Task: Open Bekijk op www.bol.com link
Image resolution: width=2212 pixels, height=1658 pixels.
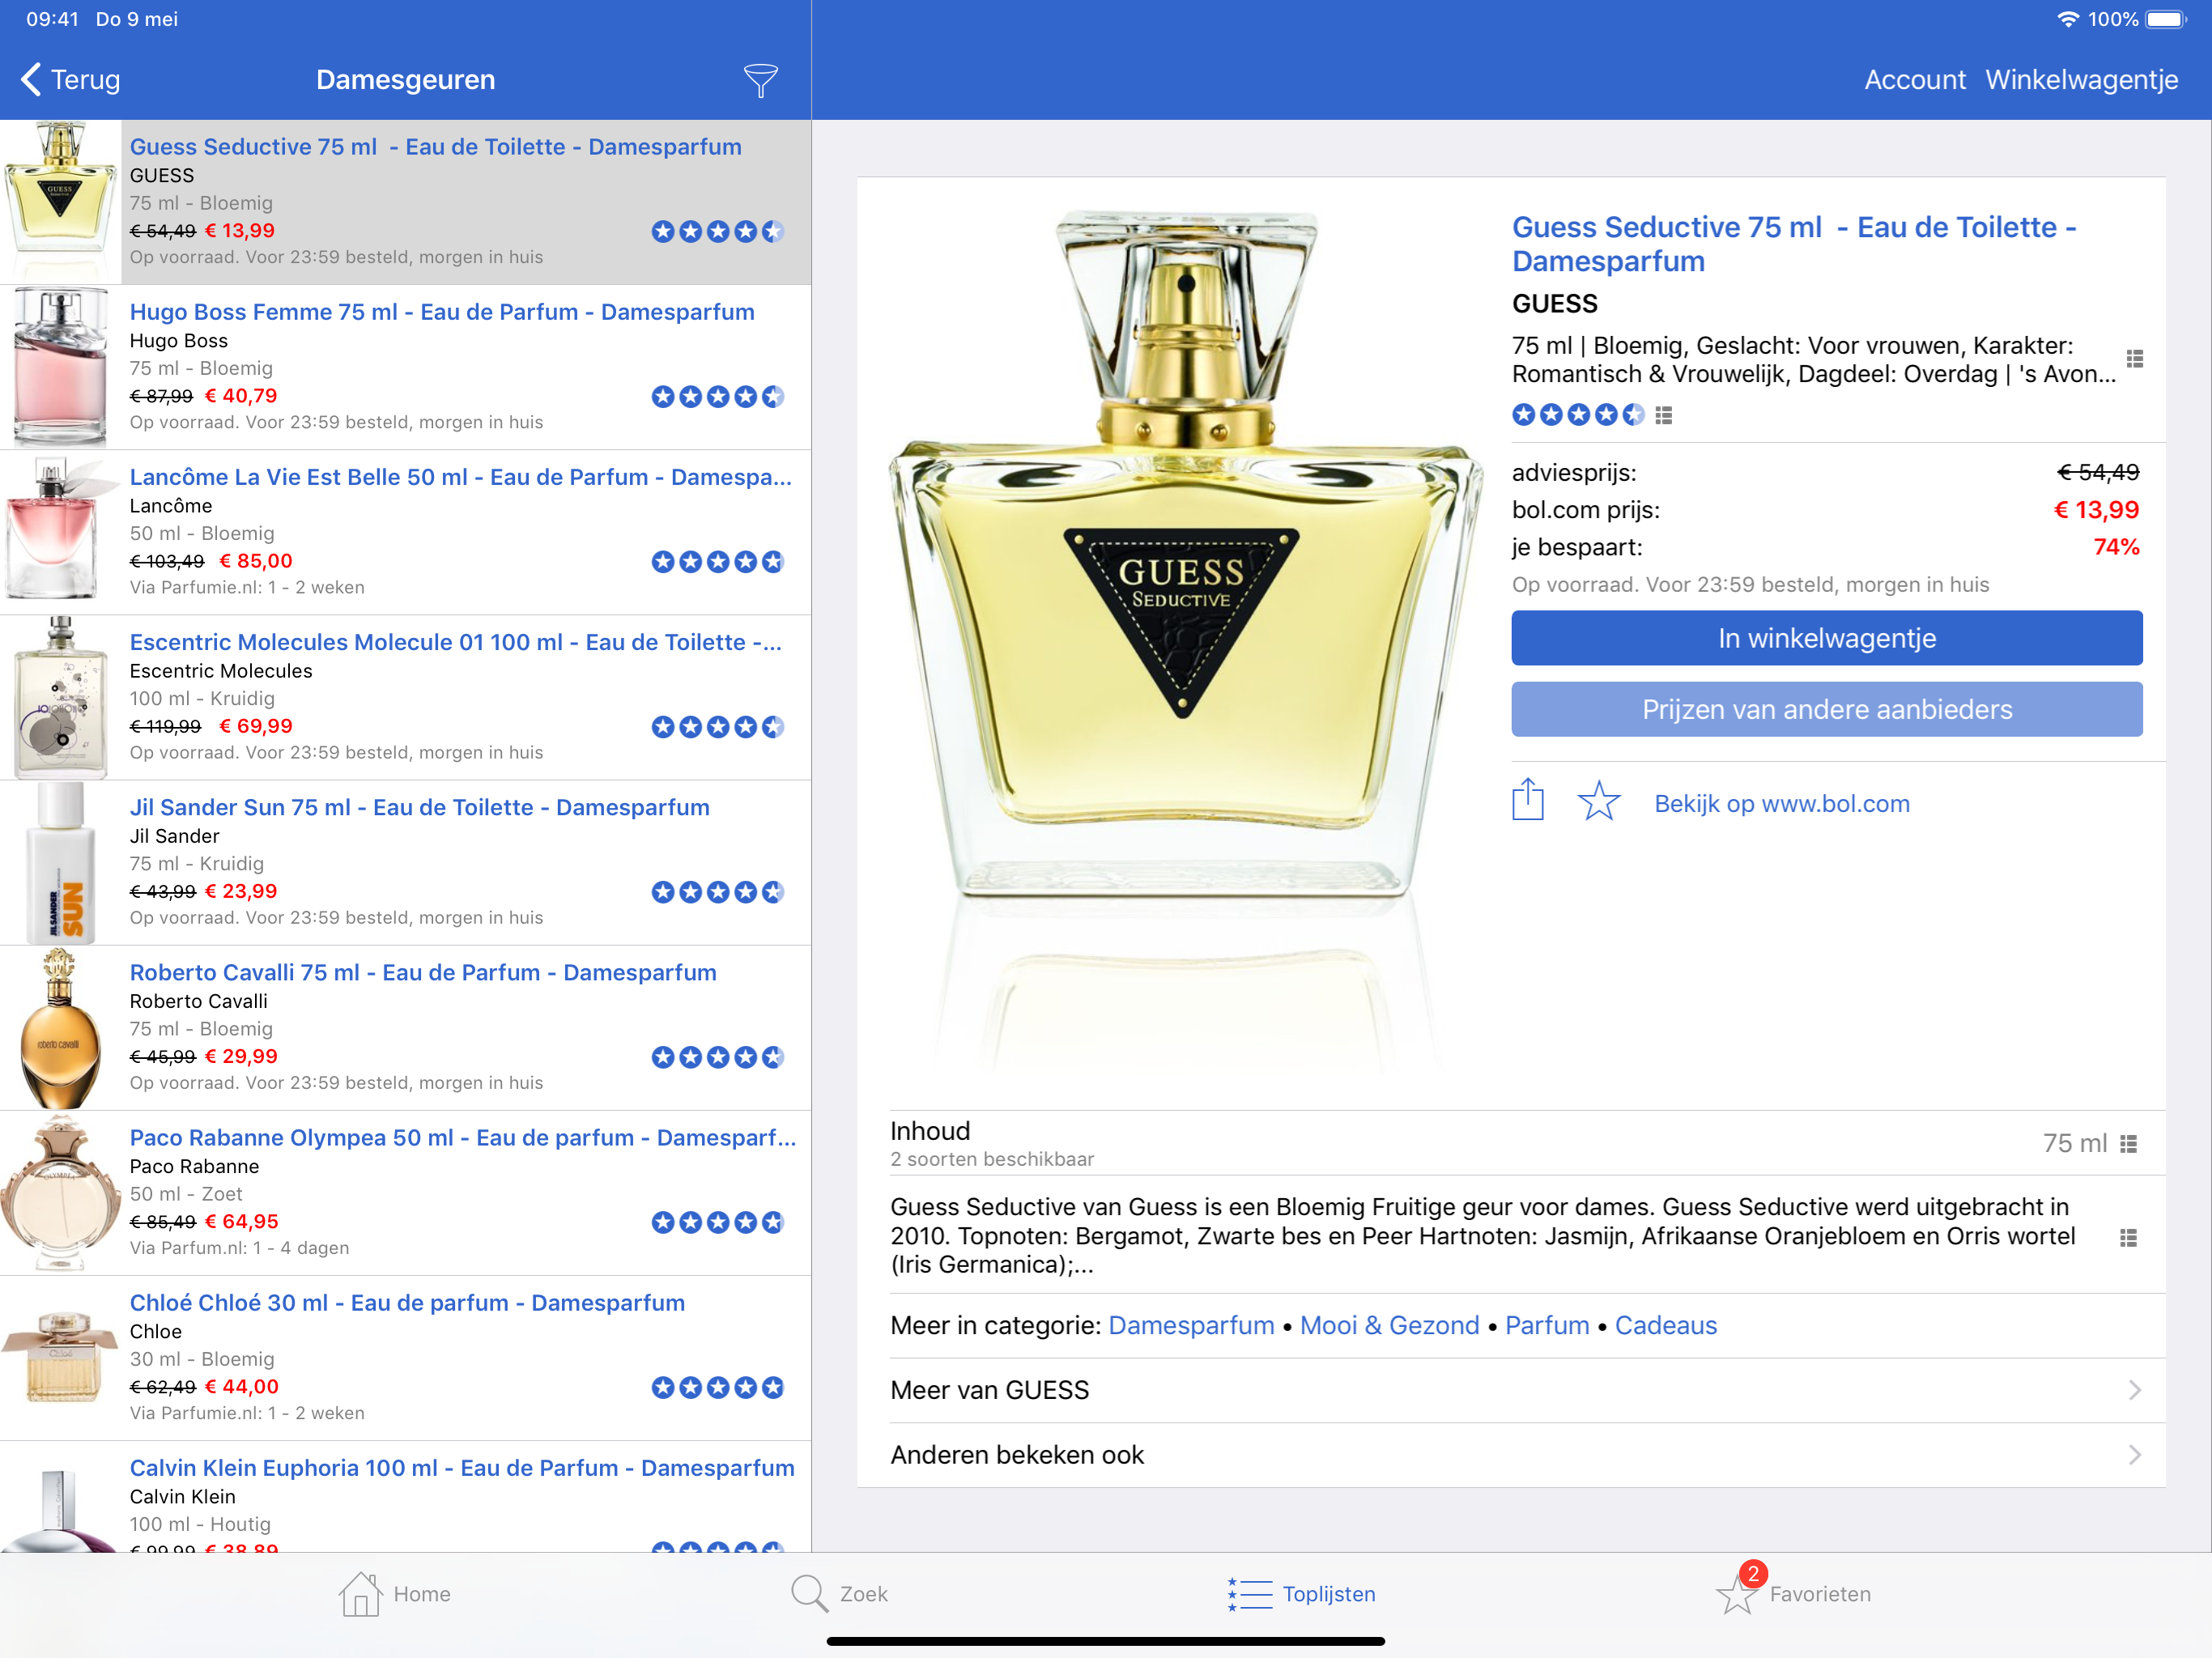Action: tap(1781, 804)
